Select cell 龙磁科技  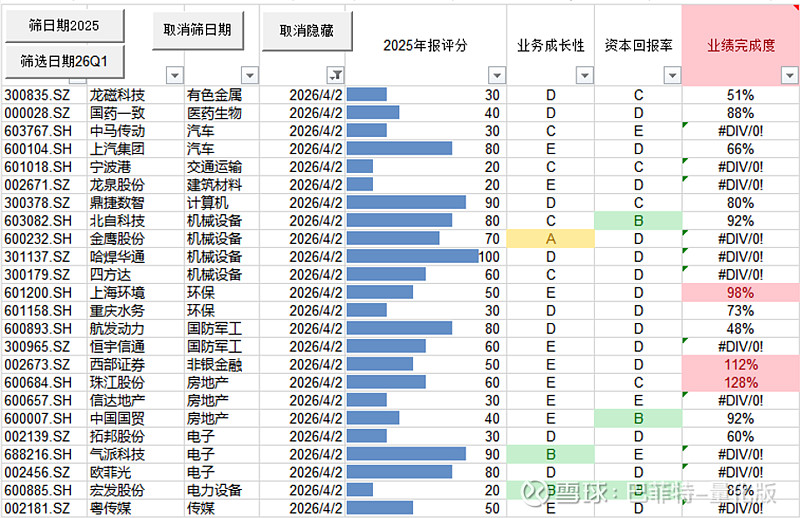click(x=136, y=95)
